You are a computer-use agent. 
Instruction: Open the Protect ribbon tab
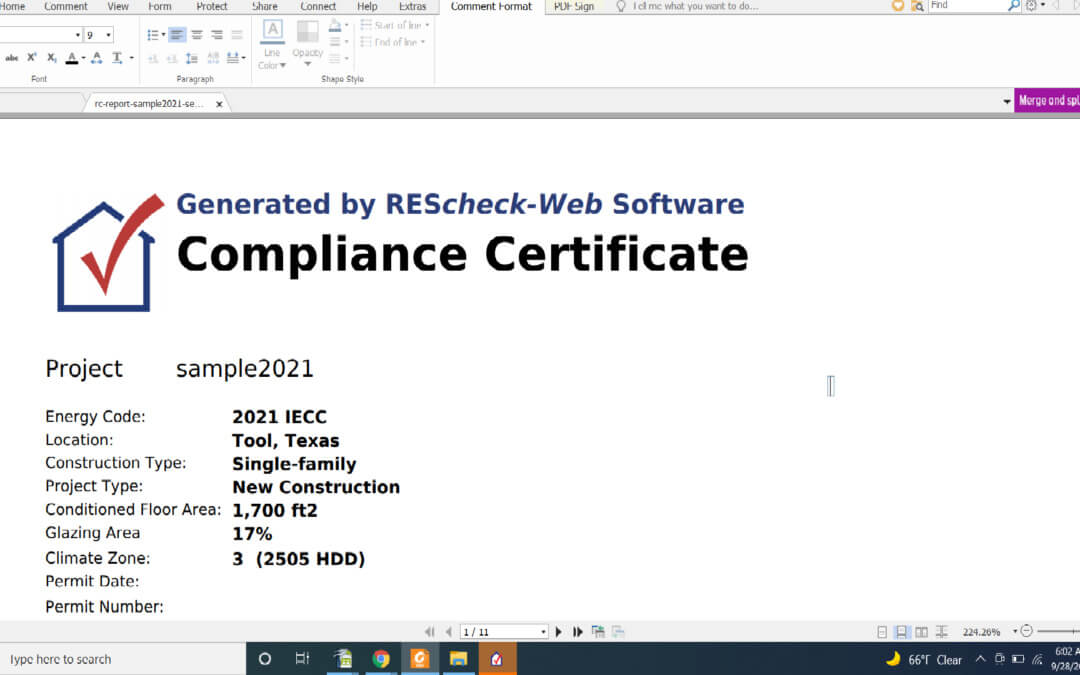point(212,6)
